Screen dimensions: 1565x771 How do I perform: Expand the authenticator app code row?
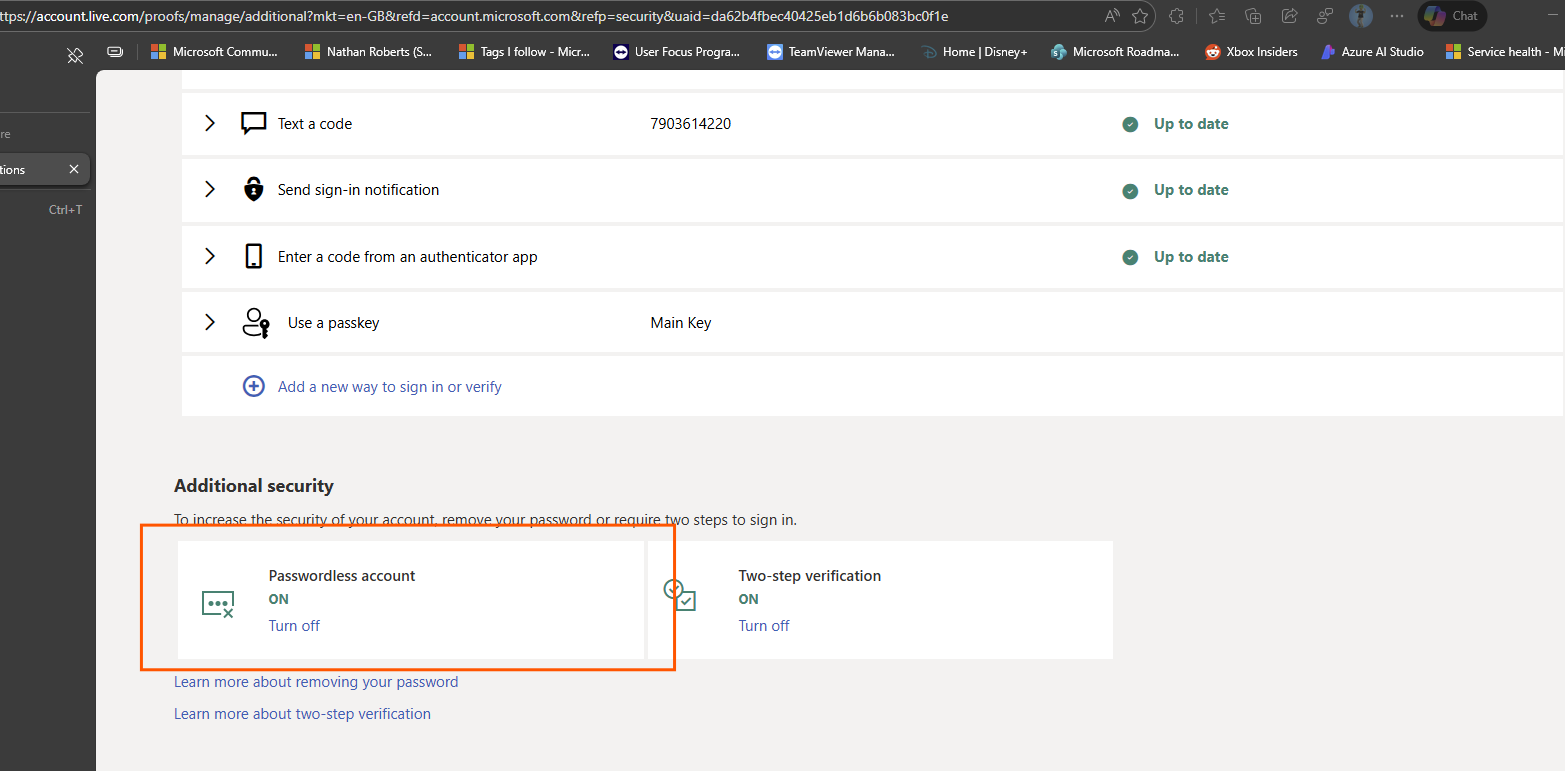(x=210, y=256)
